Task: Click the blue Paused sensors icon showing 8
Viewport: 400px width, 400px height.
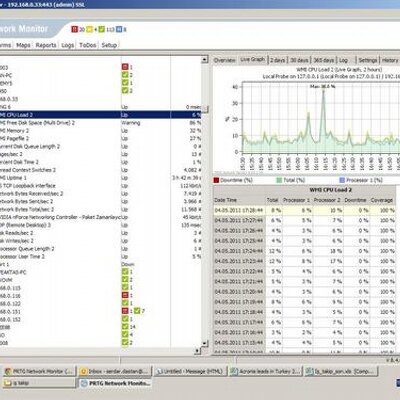Action: (120, 29)
